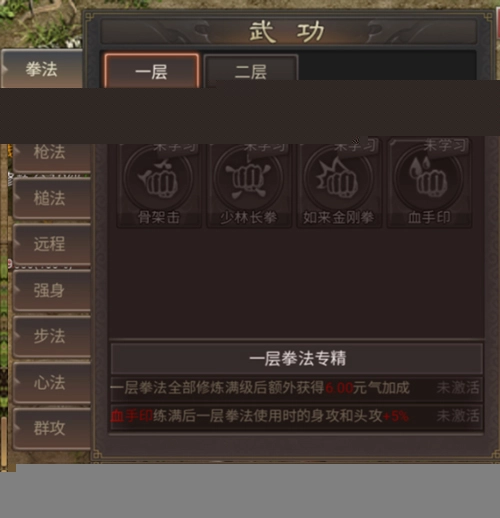Select the 骨架击 fist skill icon
This screenshot has height=518, width=500.
click(x=159, y=177)
